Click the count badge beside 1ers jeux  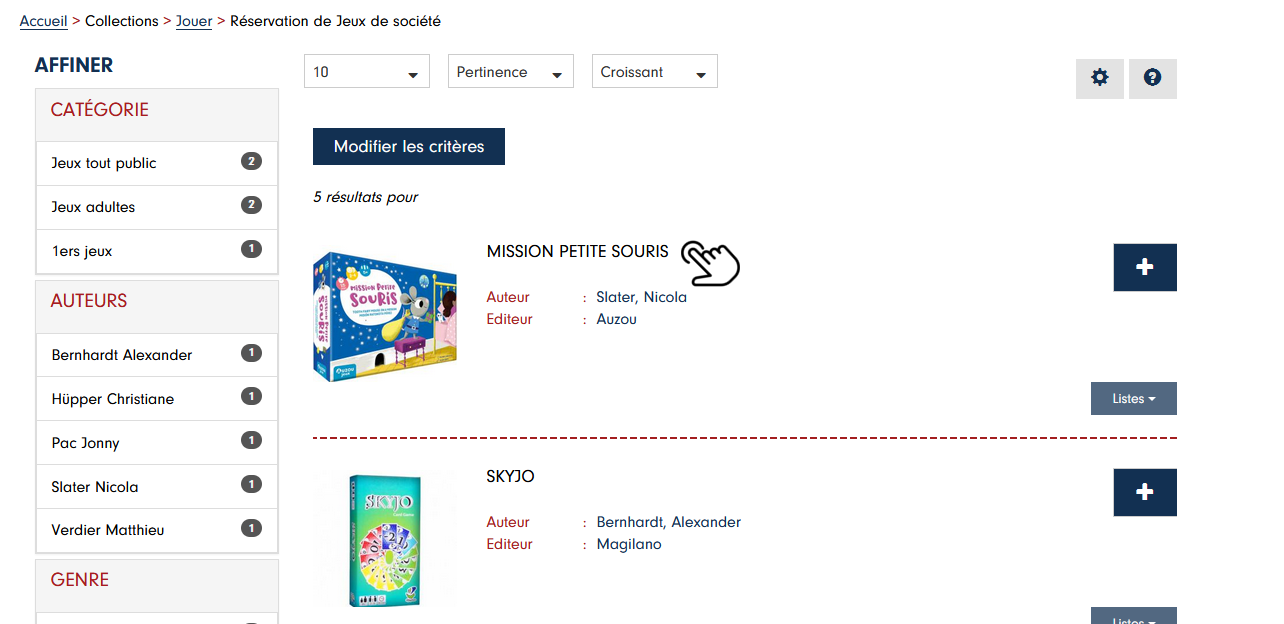(251, 249)
